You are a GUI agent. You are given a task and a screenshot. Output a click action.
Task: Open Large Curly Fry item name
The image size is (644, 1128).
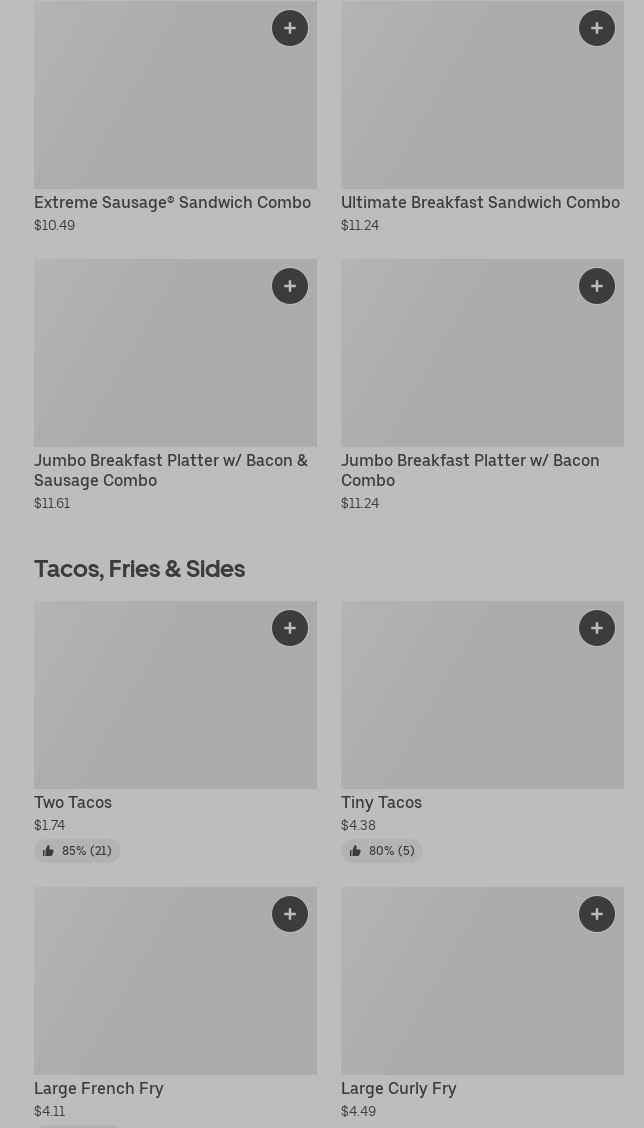398,1088
